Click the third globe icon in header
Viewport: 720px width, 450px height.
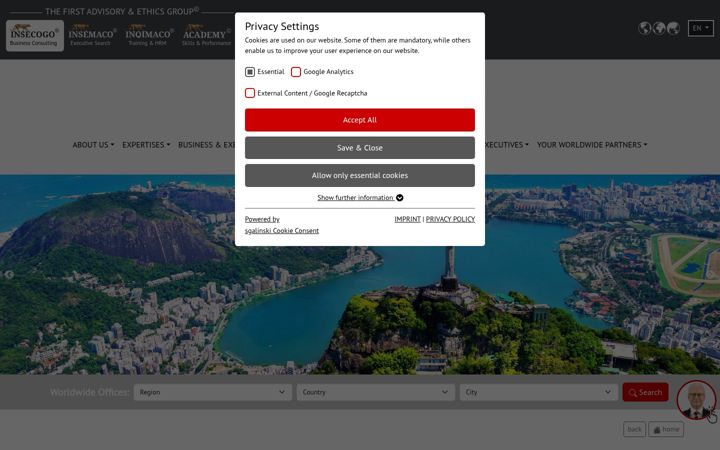coord(673,28)
